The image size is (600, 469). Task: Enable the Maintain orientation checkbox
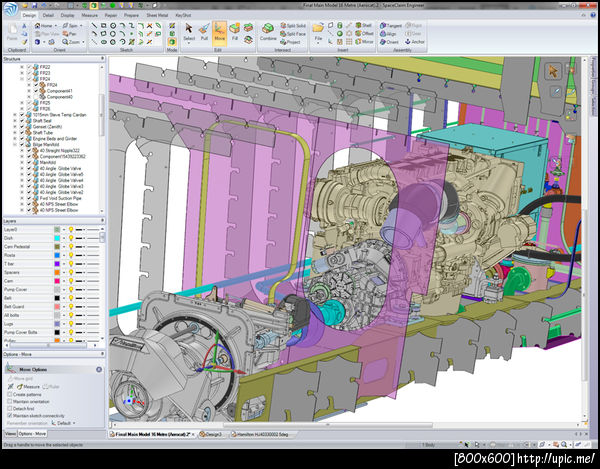(10, 402)
